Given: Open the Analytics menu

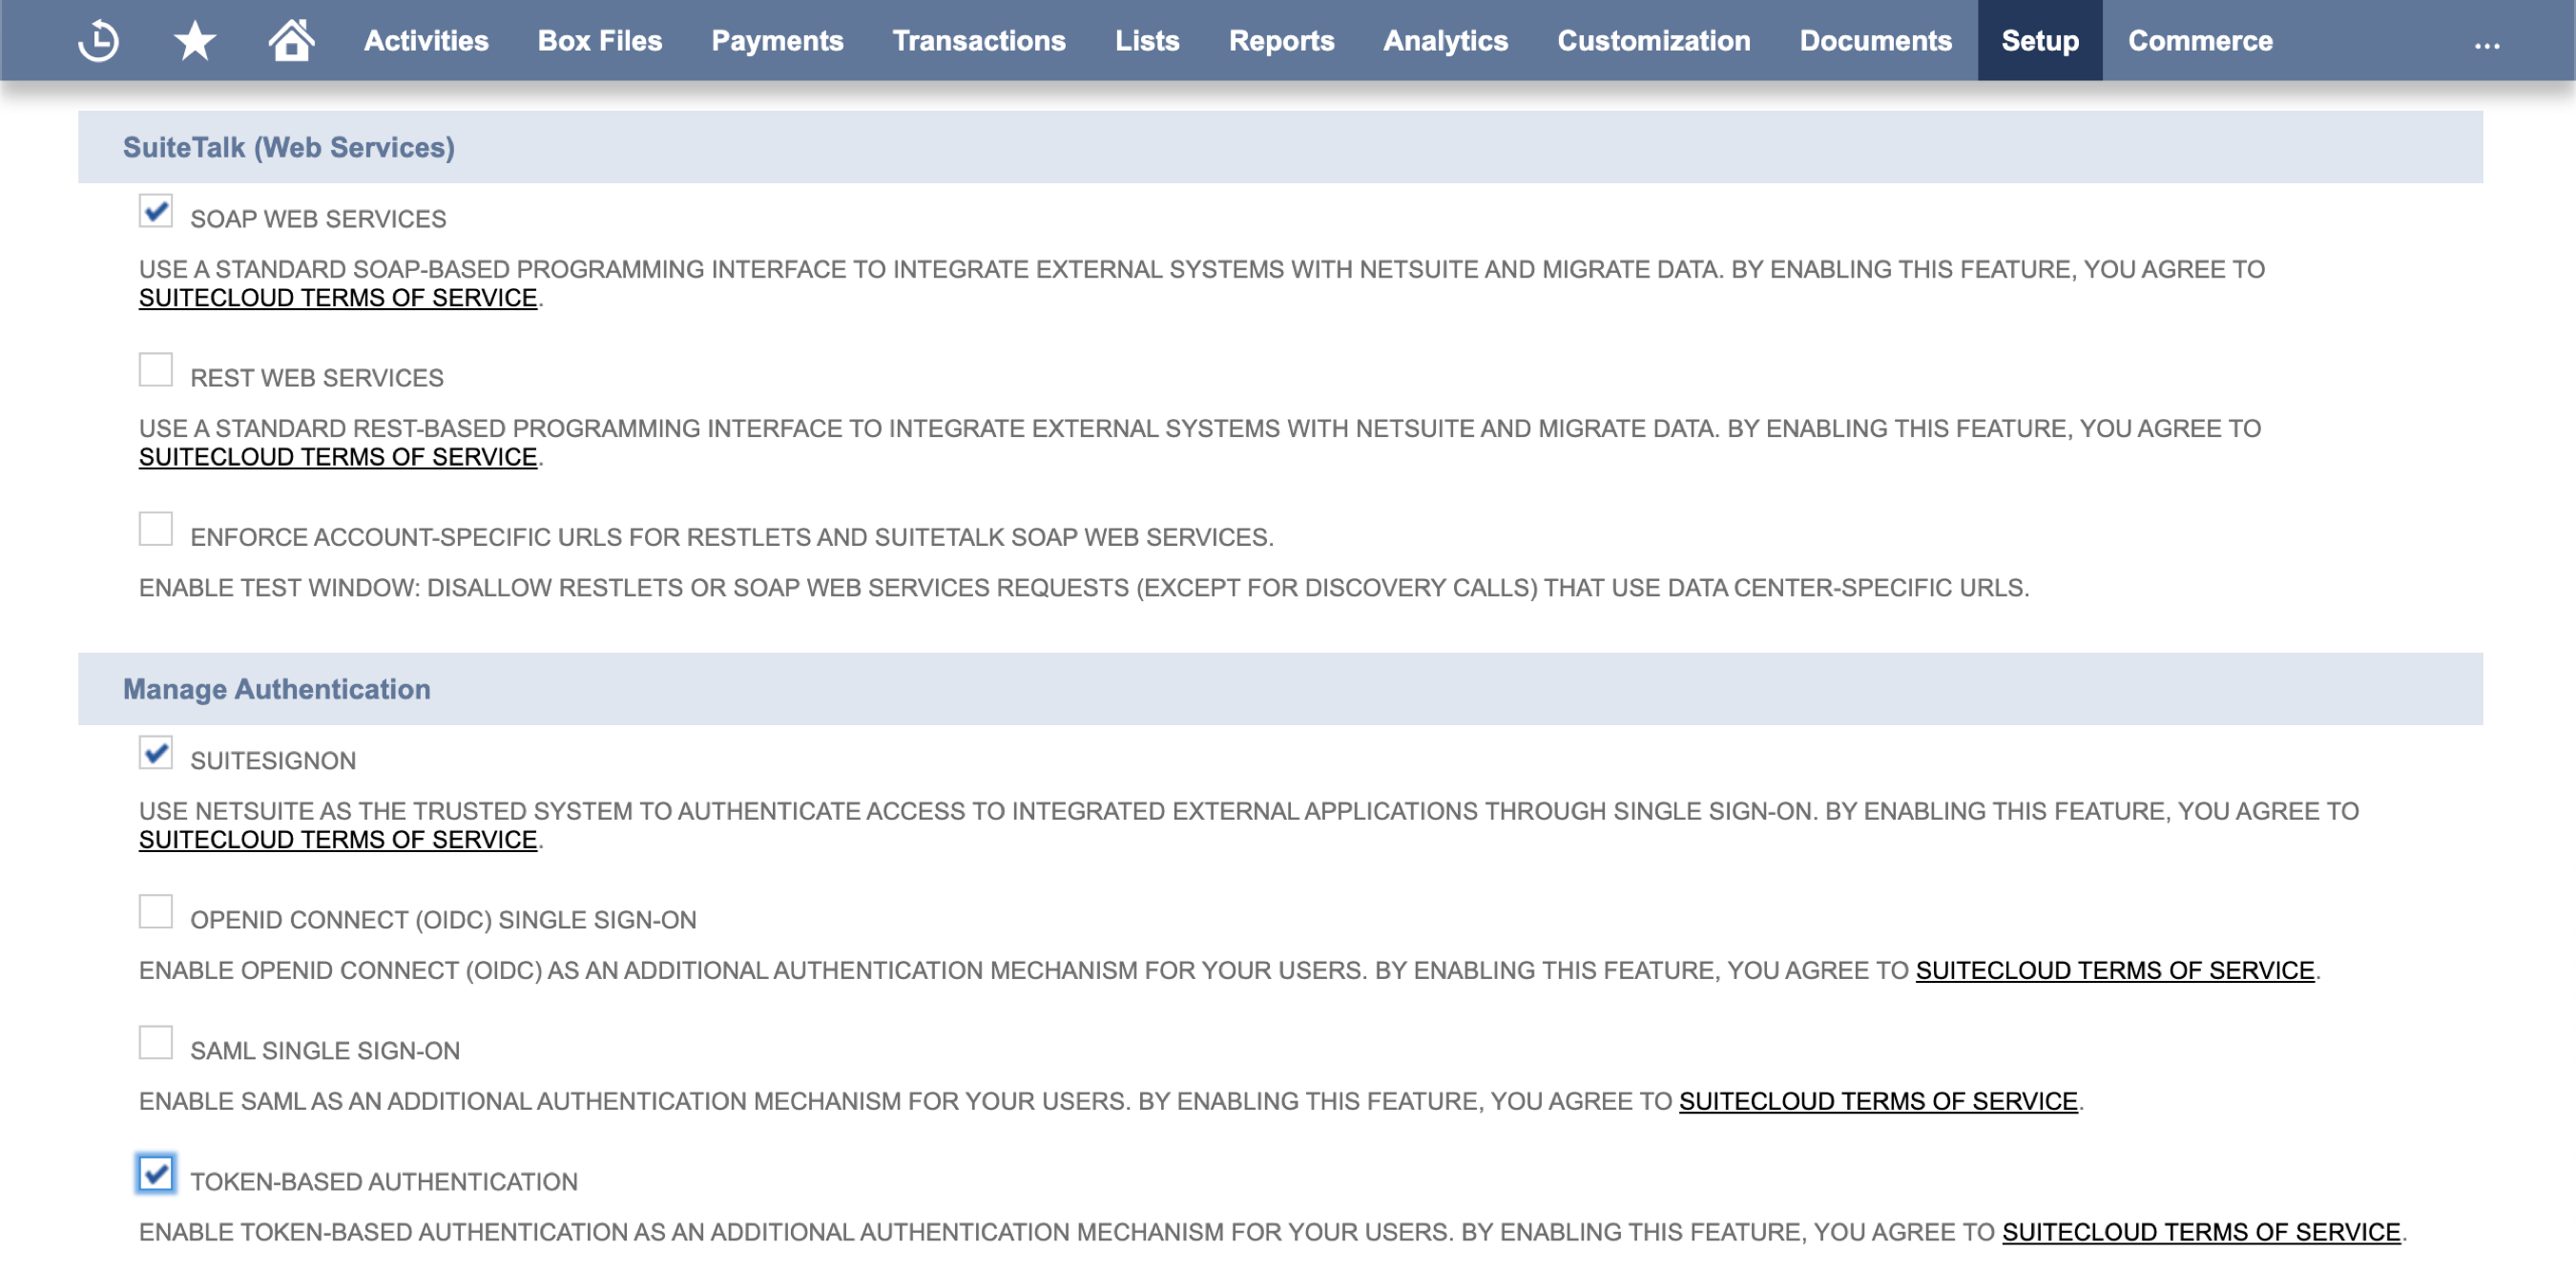Looking at the screenshot, I should tap(1446, 40).
